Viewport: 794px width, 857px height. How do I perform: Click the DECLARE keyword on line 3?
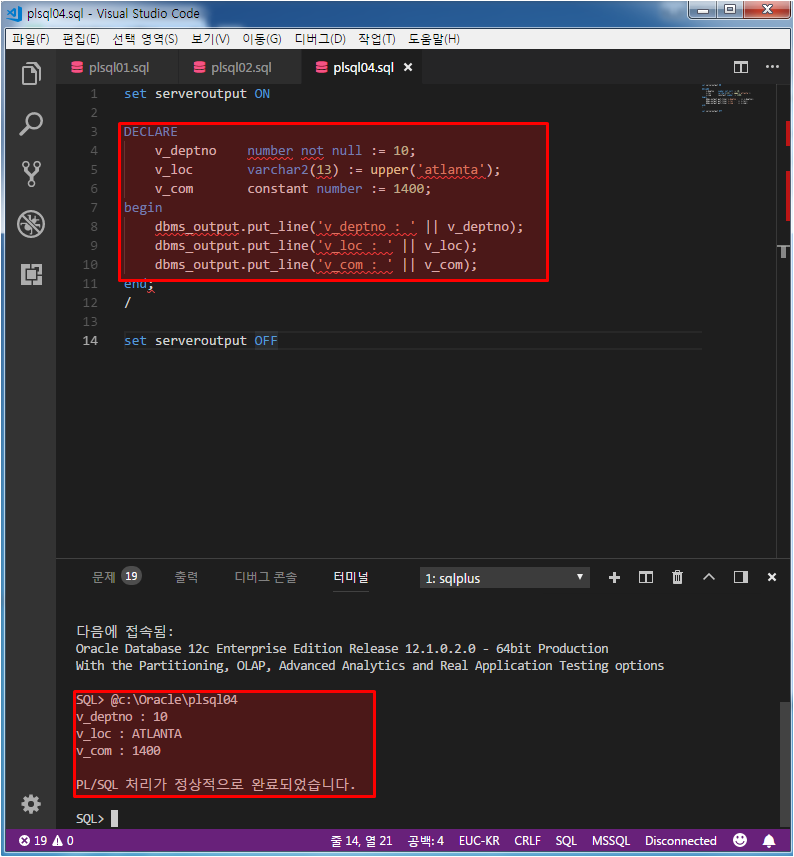coord(150,132)
